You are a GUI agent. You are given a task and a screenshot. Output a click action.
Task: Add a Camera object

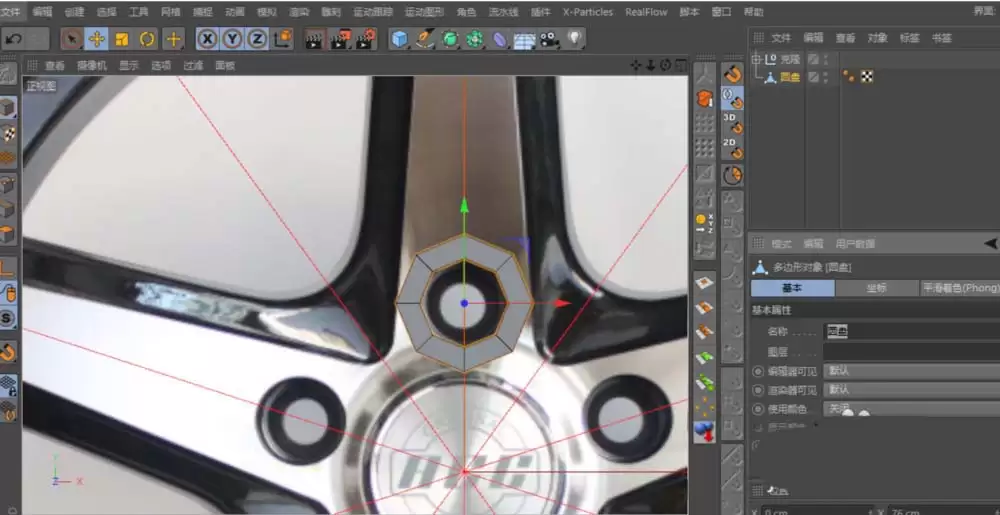(x=549, y=40)
